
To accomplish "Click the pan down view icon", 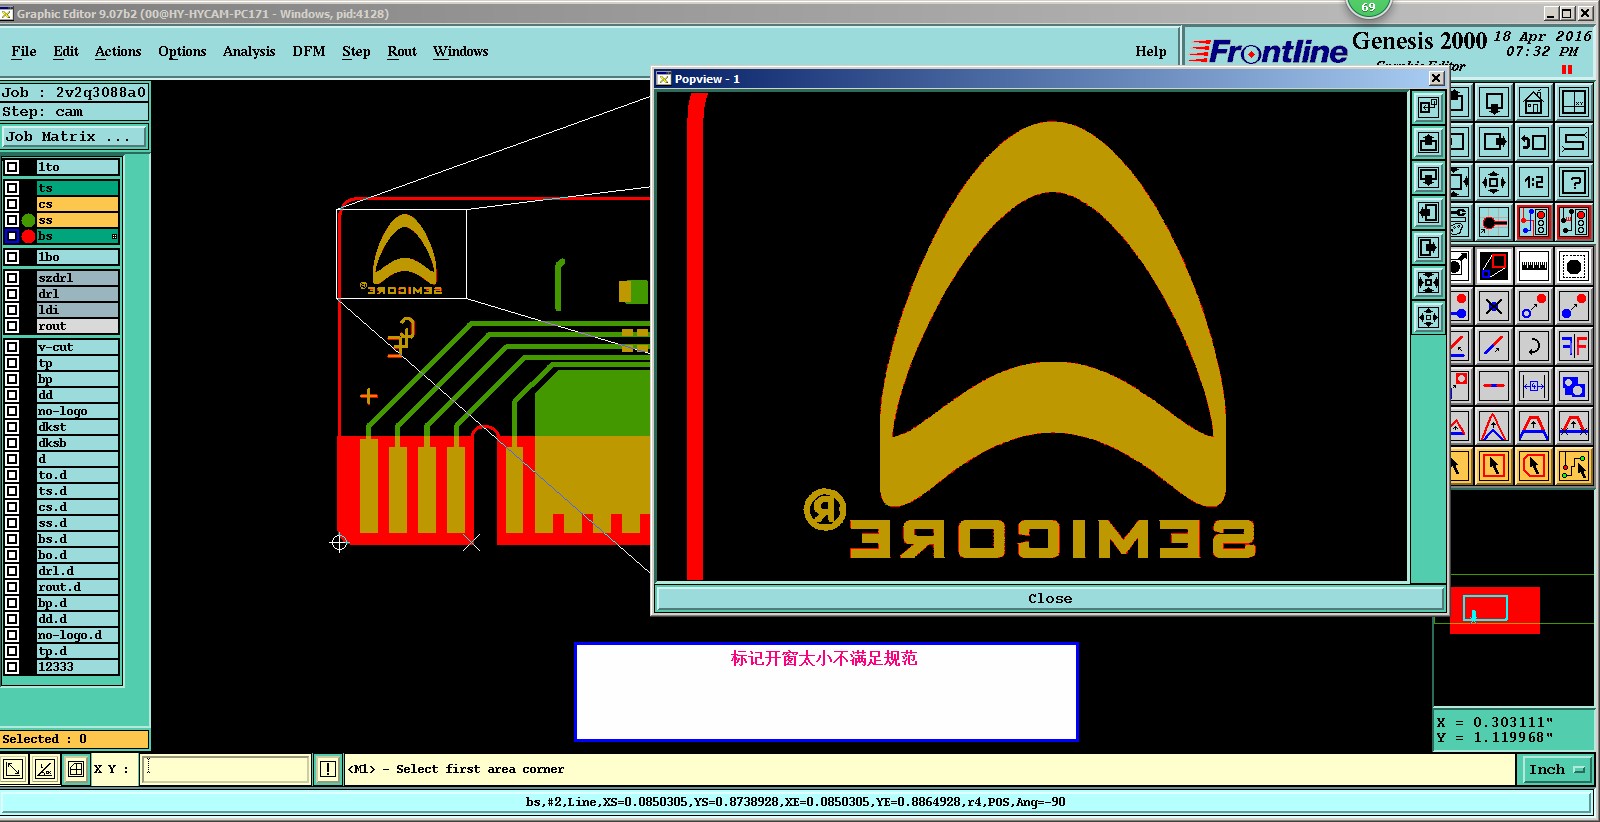I will 1494,103.
